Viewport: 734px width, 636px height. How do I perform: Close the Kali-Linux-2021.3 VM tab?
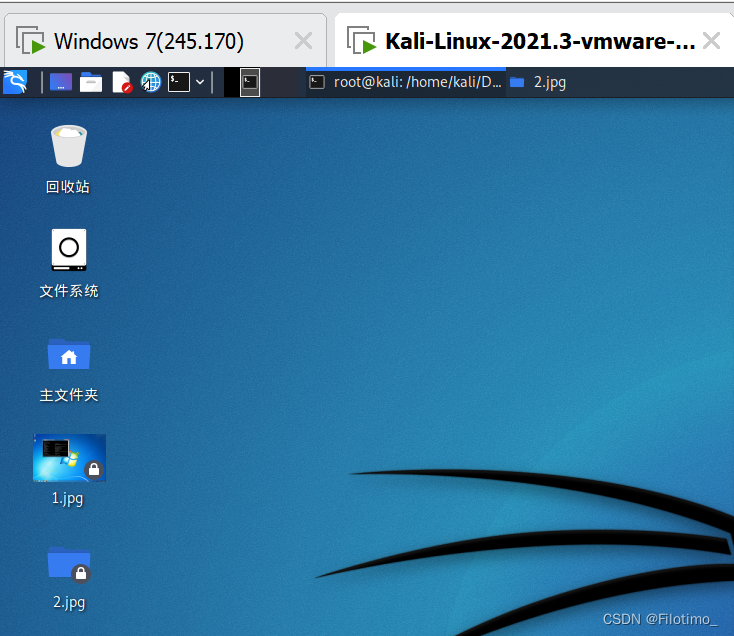pos(711,41)
